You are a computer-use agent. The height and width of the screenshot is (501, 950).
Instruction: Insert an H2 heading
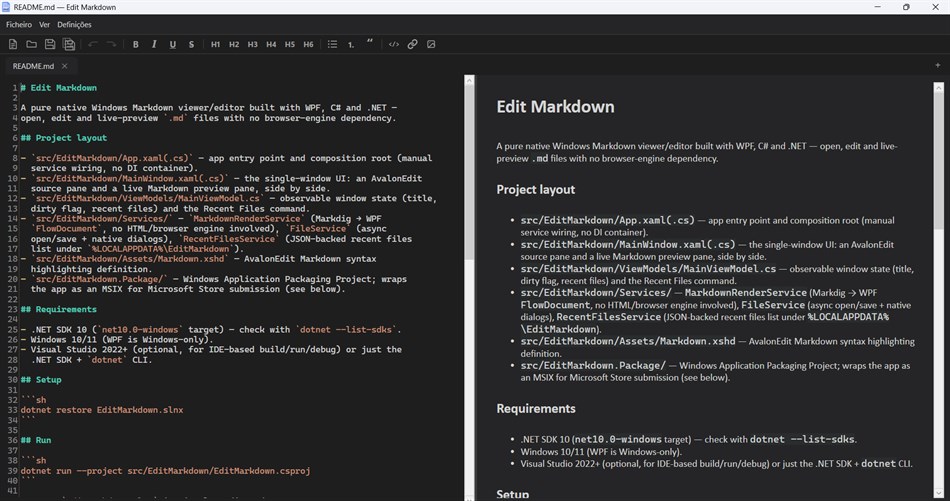pos(234,44)
